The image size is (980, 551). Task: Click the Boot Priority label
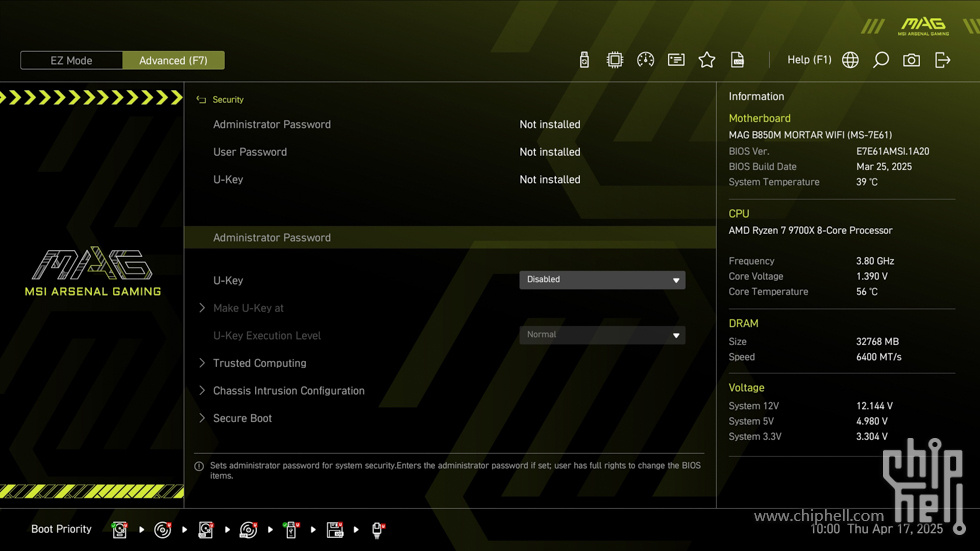(61, 529)
